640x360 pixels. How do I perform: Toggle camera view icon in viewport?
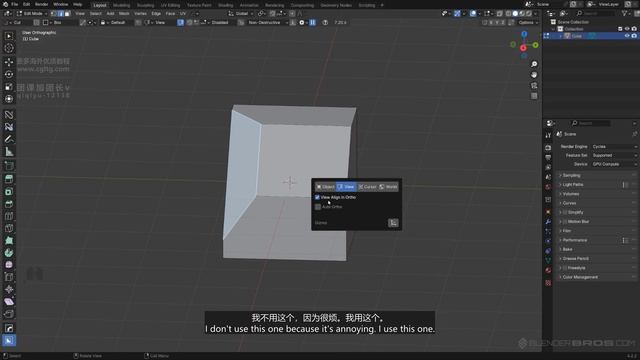[534, 86]
